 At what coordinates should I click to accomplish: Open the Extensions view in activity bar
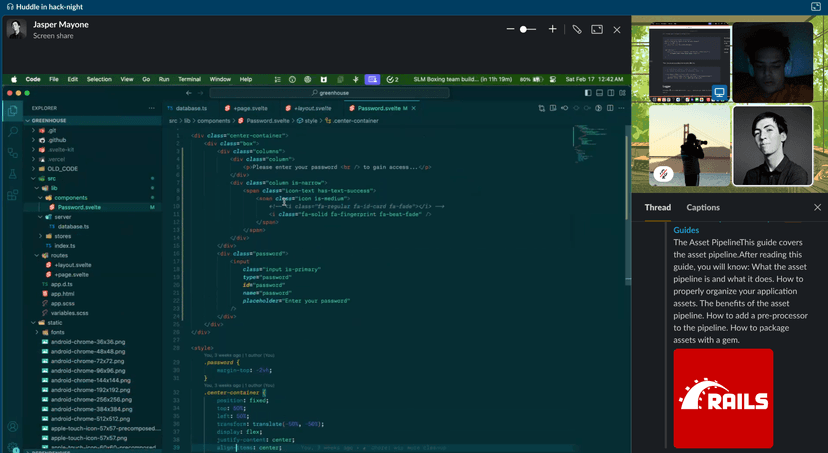13,196
